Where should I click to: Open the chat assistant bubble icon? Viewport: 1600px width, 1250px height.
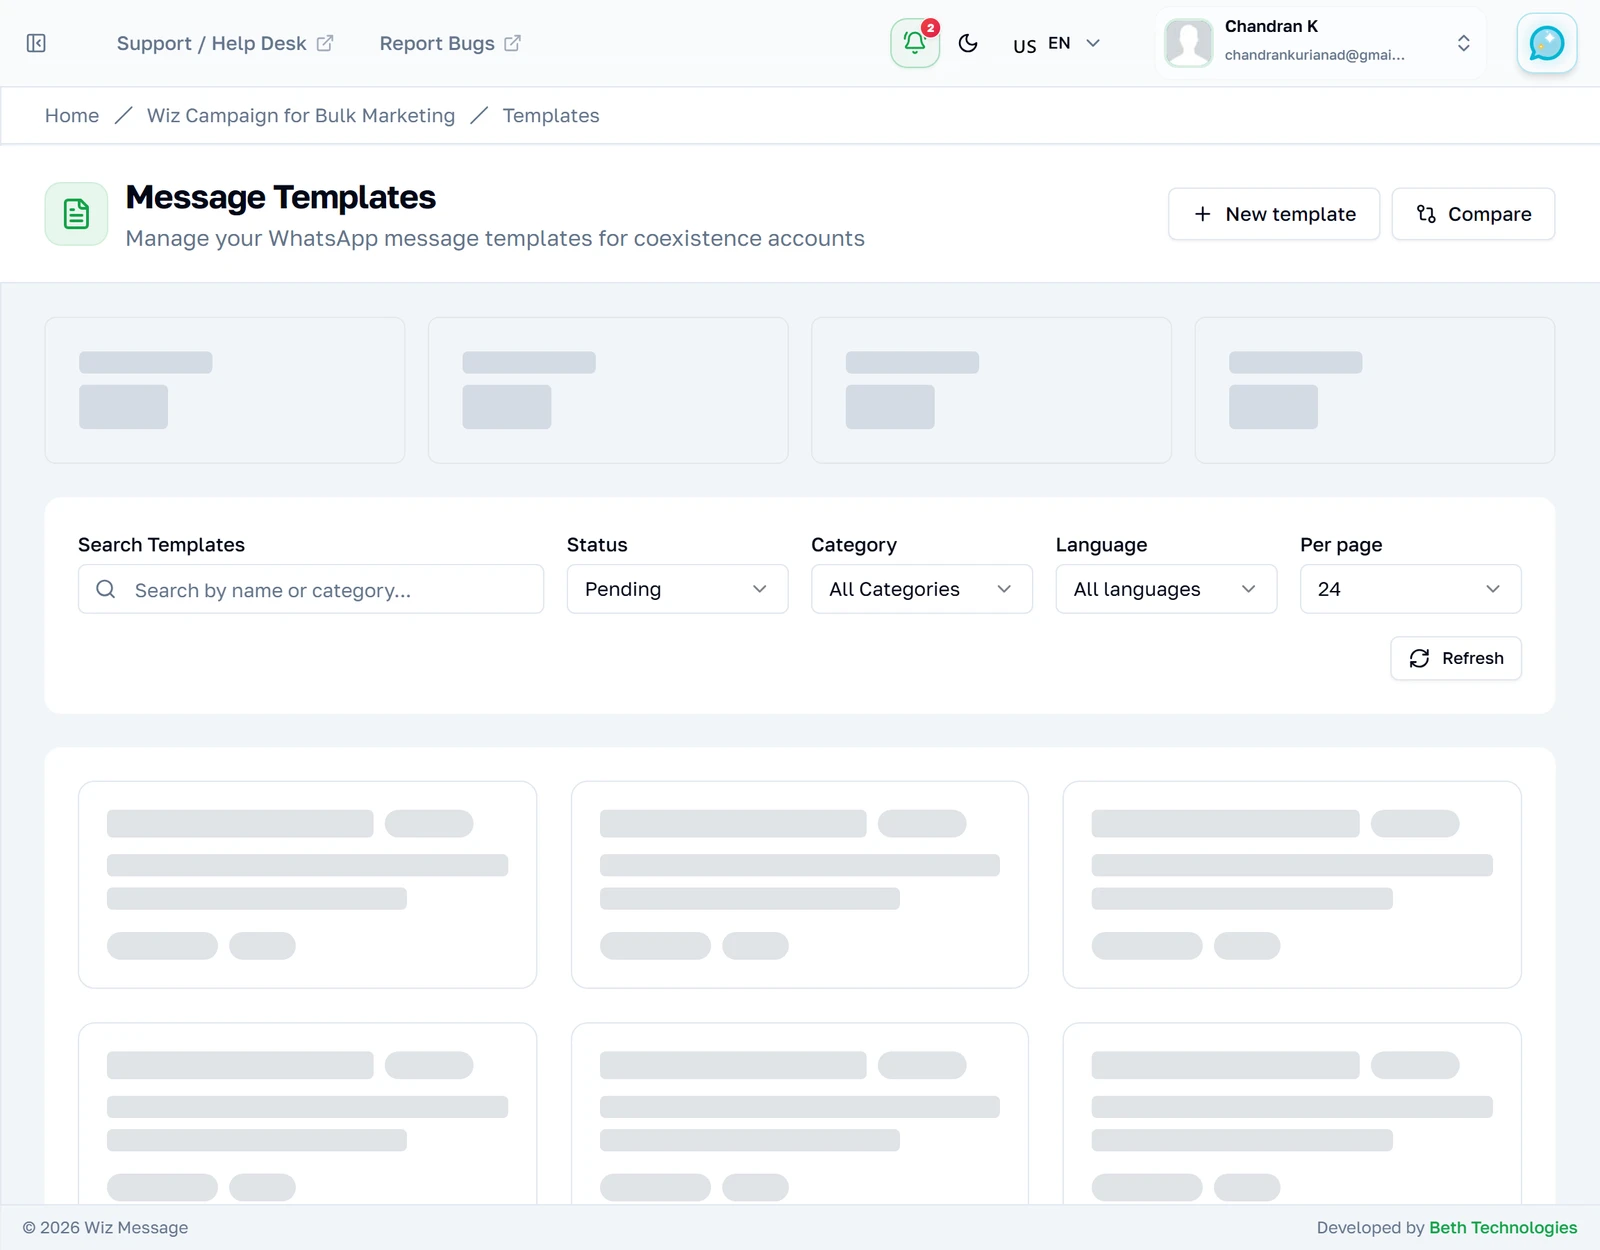pyautogui.click(x=1546, y=43)
